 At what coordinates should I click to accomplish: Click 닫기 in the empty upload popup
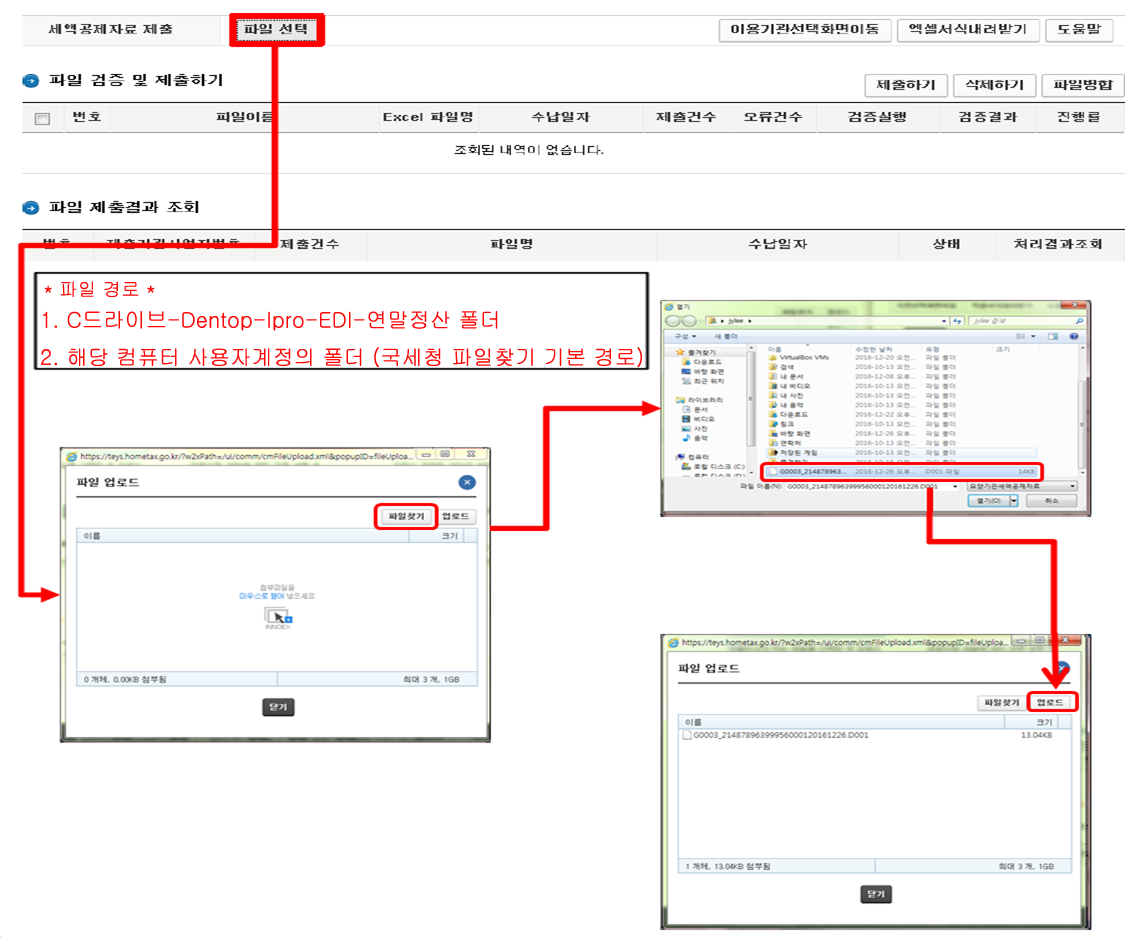[278, 707]
